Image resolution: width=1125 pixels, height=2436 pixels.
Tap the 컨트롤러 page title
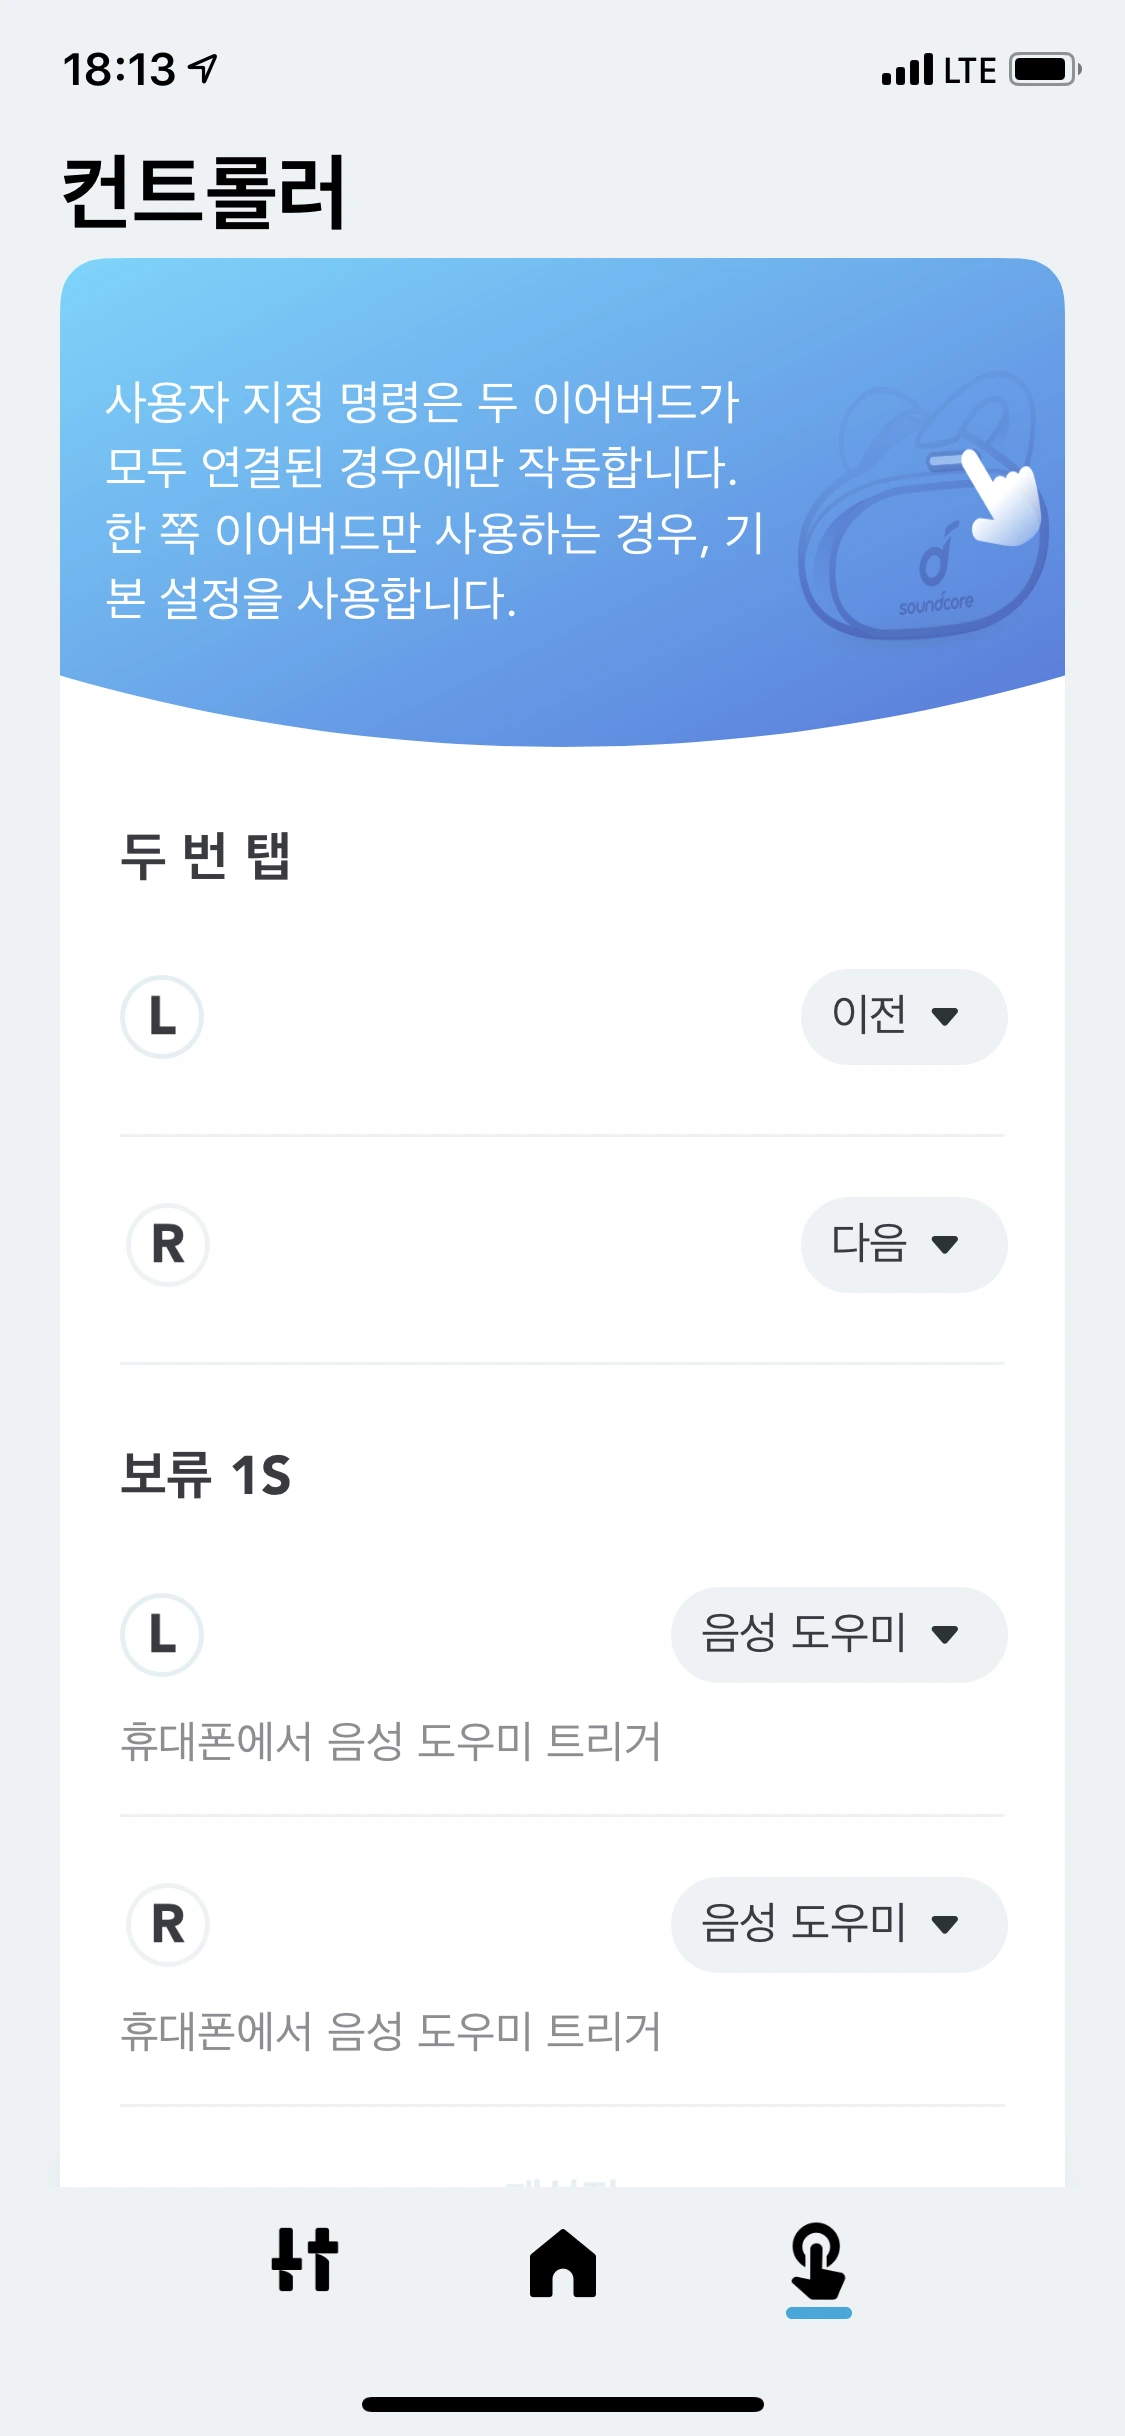tap(204, 192)
